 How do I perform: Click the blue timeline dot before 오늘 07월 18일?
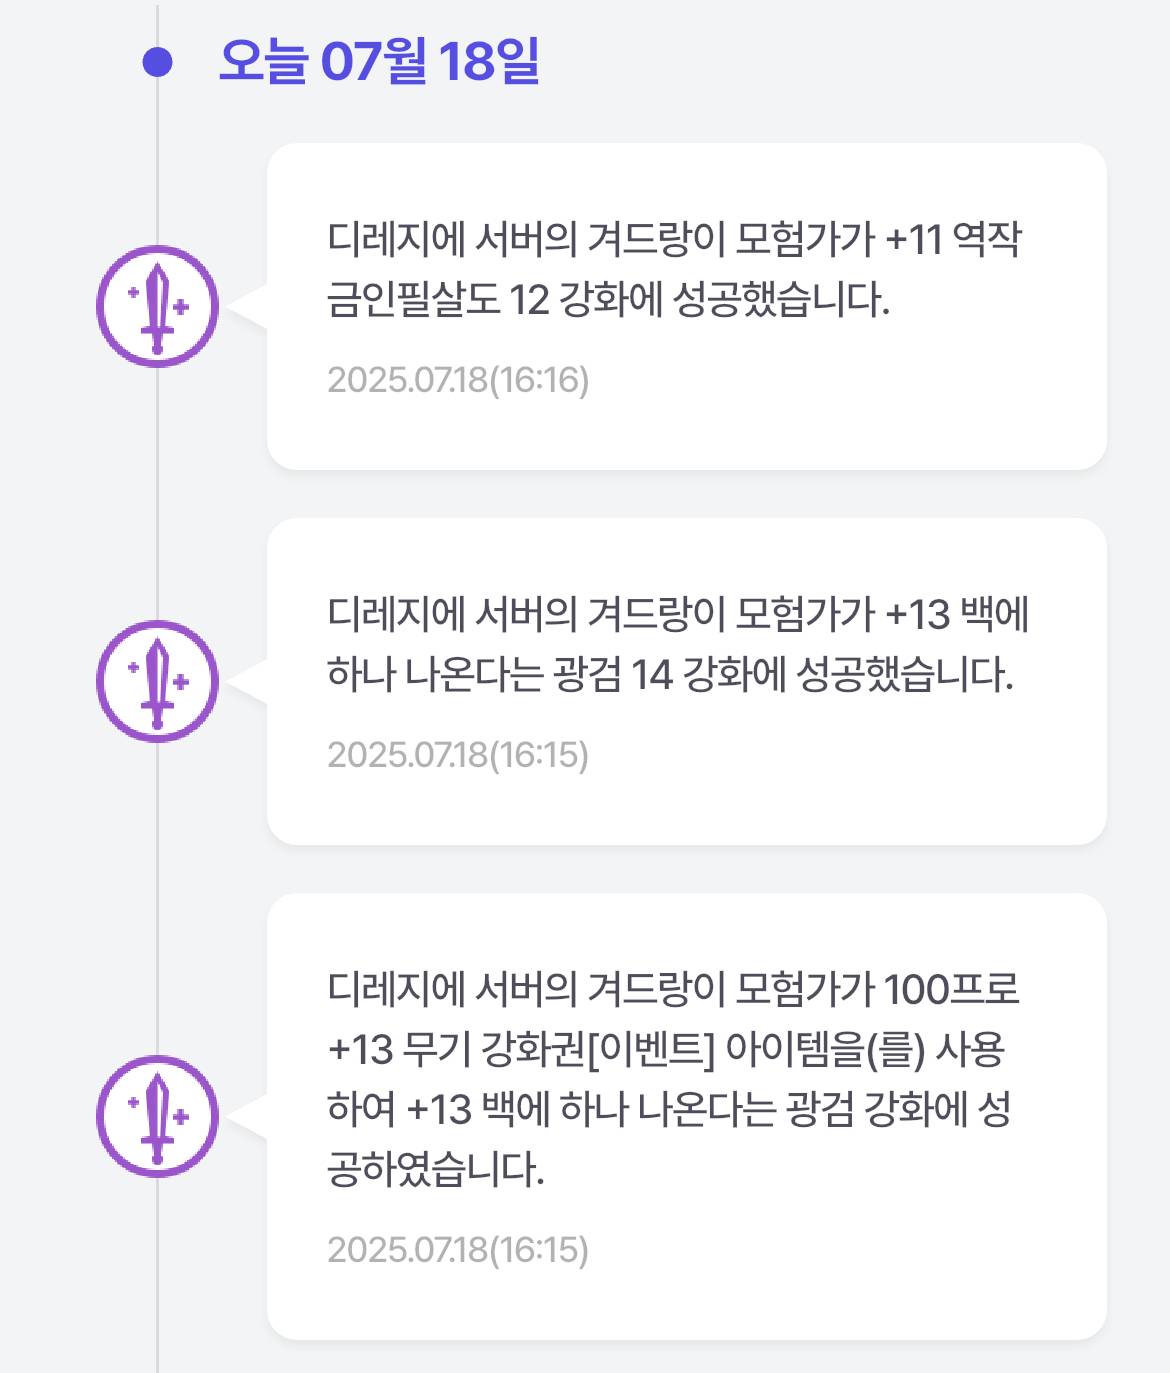pos(157,62)
